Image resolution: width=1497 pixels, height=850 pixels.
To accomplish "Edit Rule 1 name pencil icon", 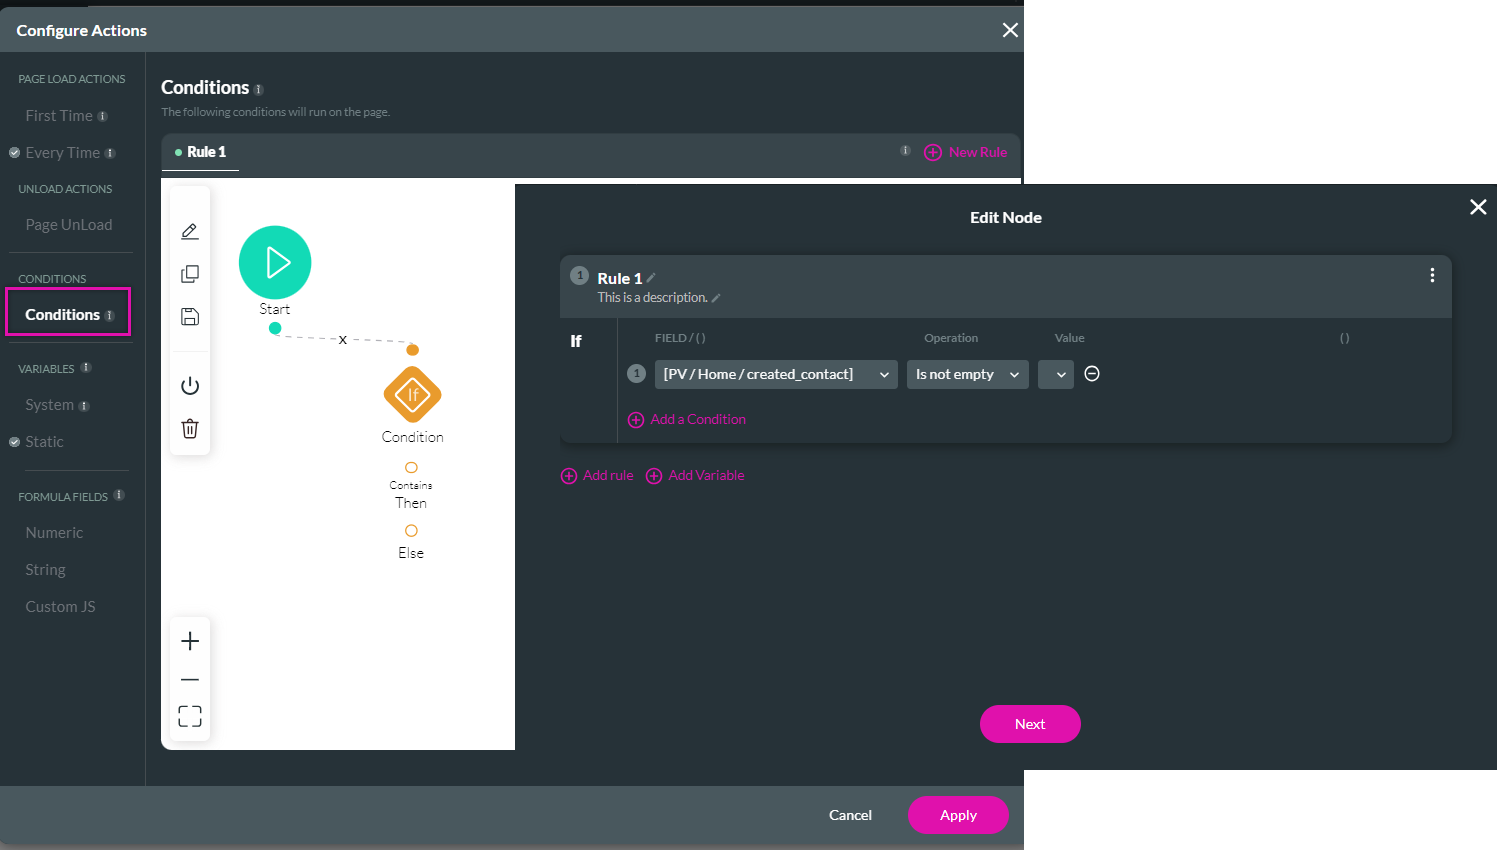I will point(651,278).
